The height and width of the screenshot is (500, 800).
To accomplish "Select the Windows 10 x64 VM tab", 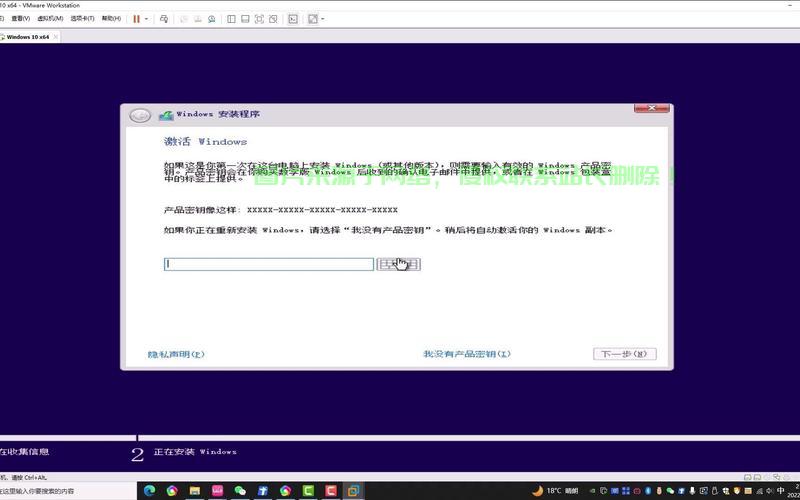I will [x=27, y=37].
